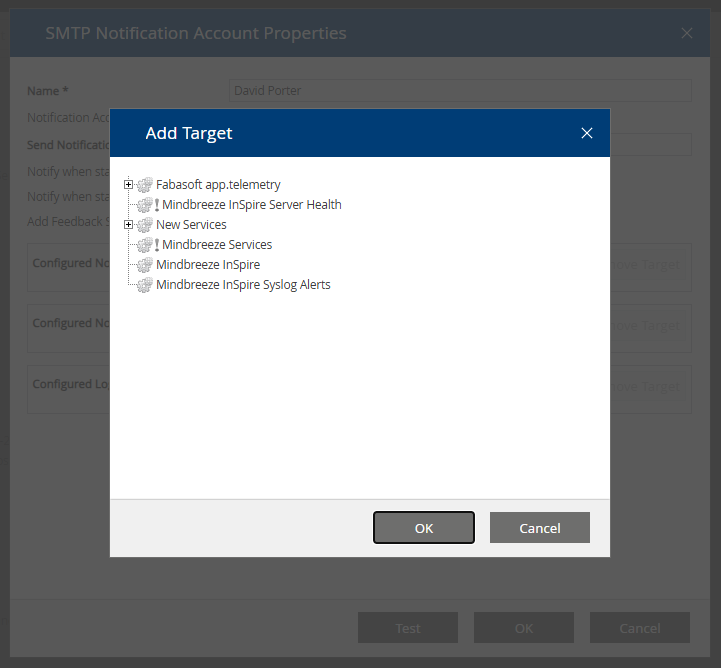Viewport: 721px width, 668px height.
Task: Close the Add Target dialog
Action: 587,133
